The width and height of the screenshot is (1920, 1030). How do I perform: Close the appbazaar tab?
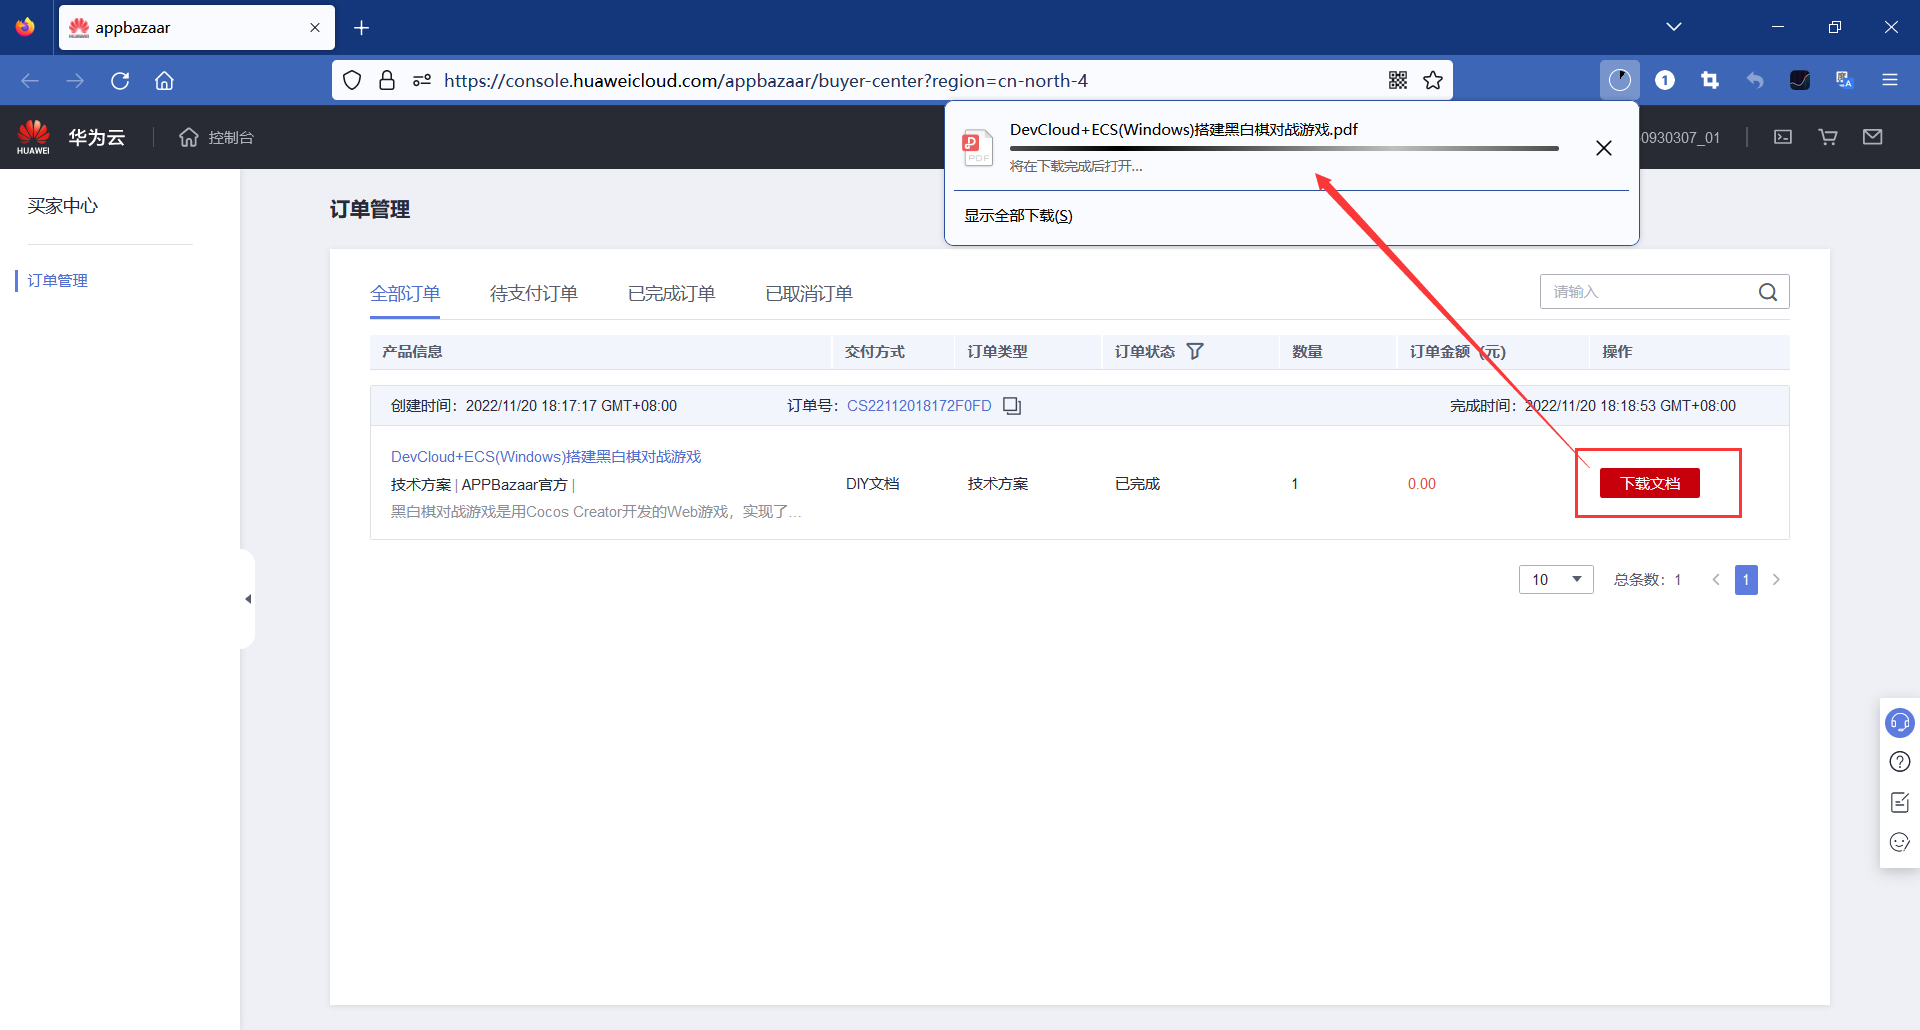(315, 28)
